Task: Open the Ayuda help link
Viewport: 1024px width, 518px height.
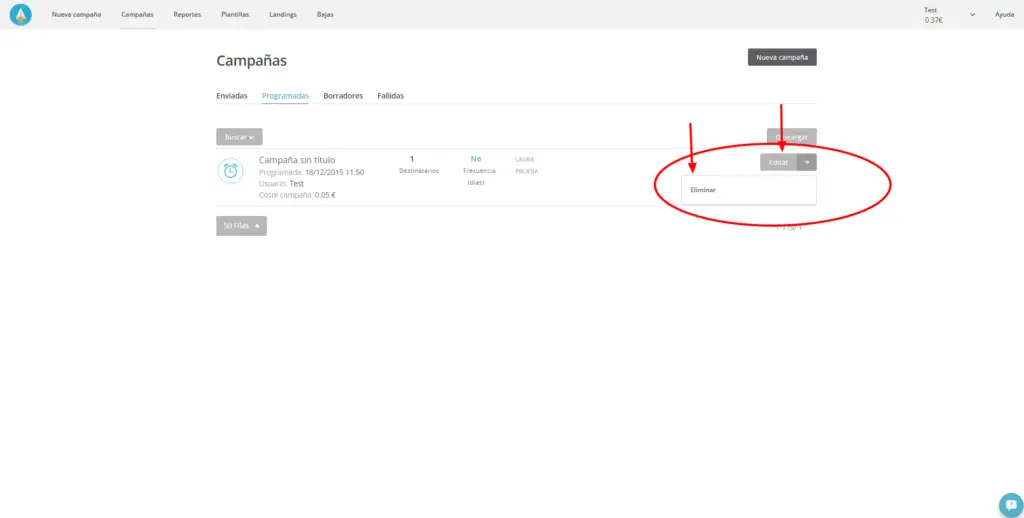Action: 1004,15
